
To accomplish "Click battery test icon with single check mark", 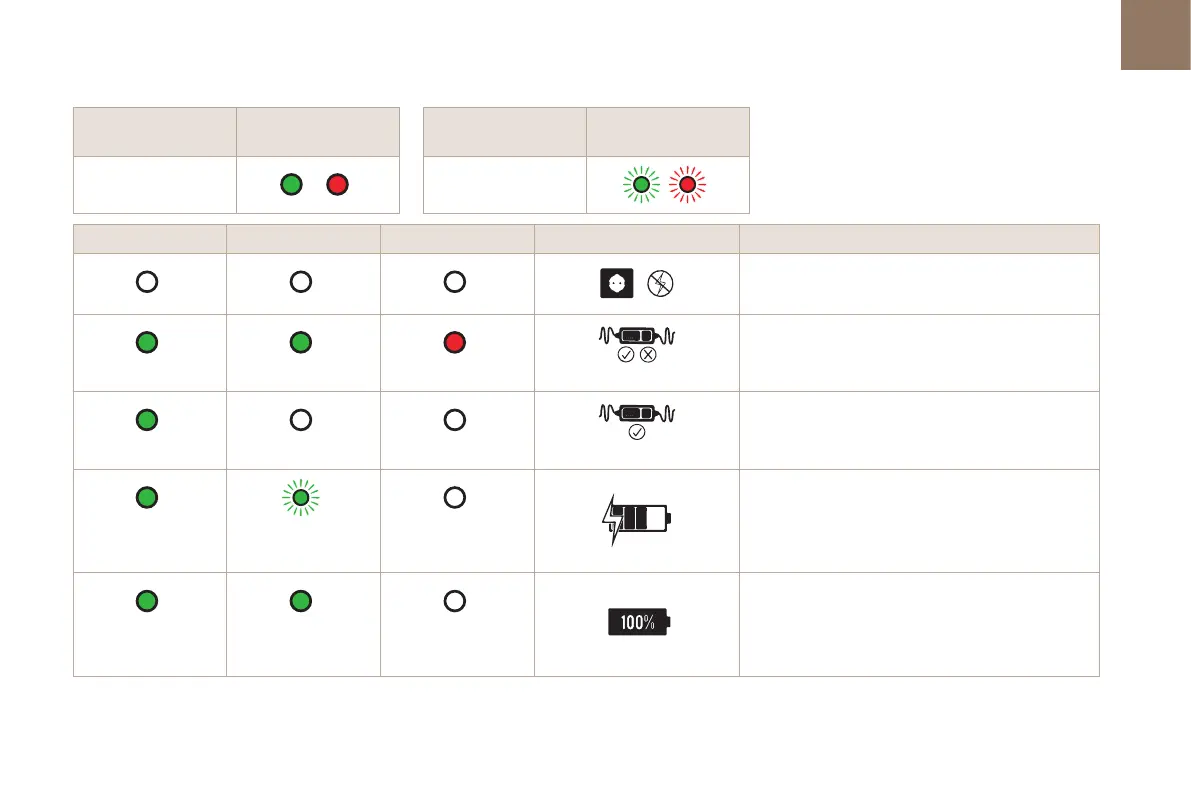I will coord(637,422).
